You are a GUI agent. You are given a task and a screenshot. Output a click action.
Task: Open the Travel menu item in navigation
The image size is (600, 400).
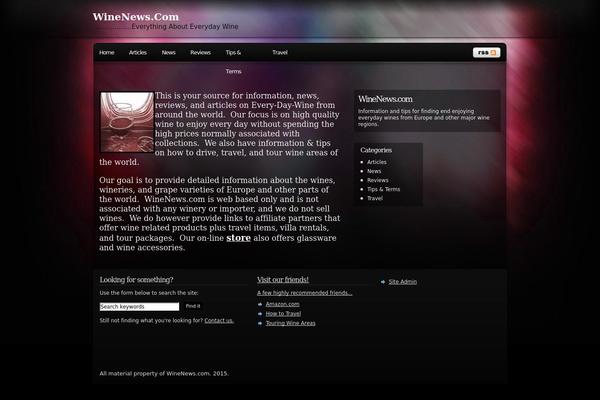(280, 52)
